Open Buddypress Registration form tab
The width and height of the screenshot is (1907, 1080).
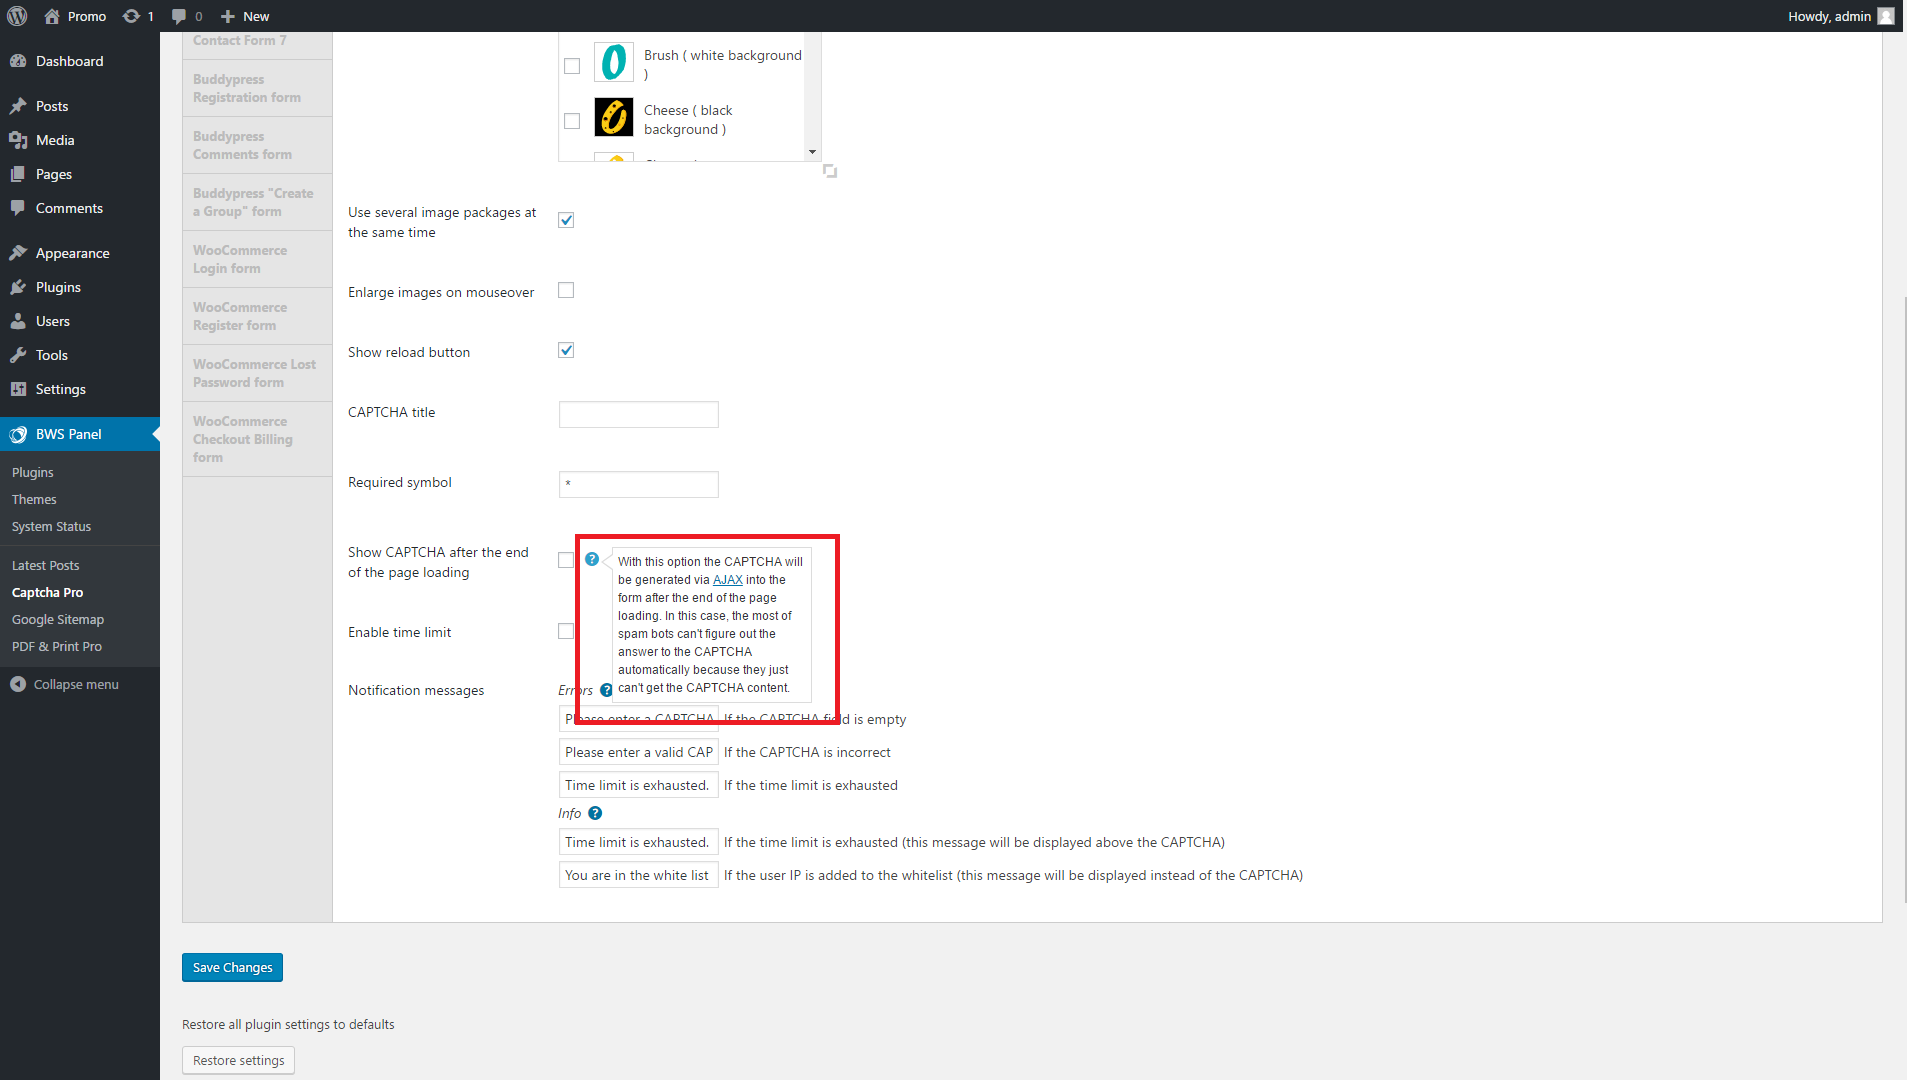tap(257, 88)
